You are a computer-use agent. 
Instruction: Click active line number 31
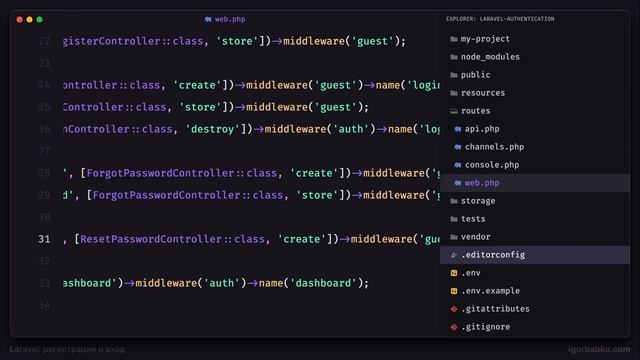pos(44,239)
